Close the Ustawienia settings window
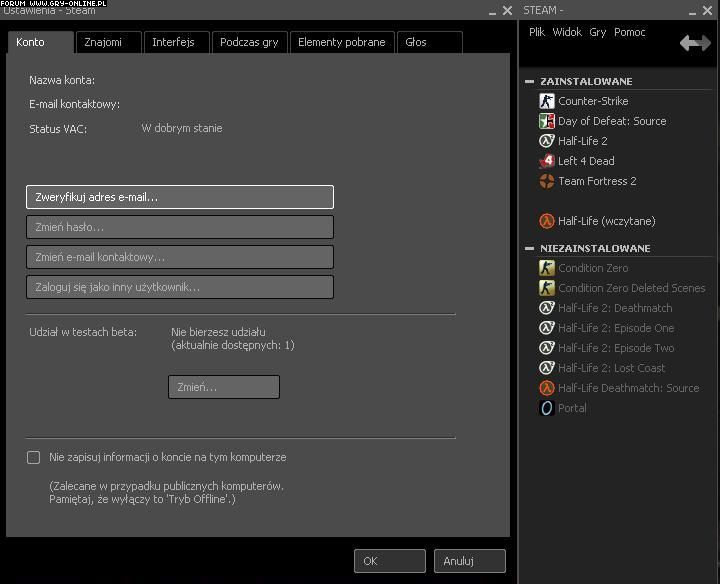720x584 pixels. point(507,10)
